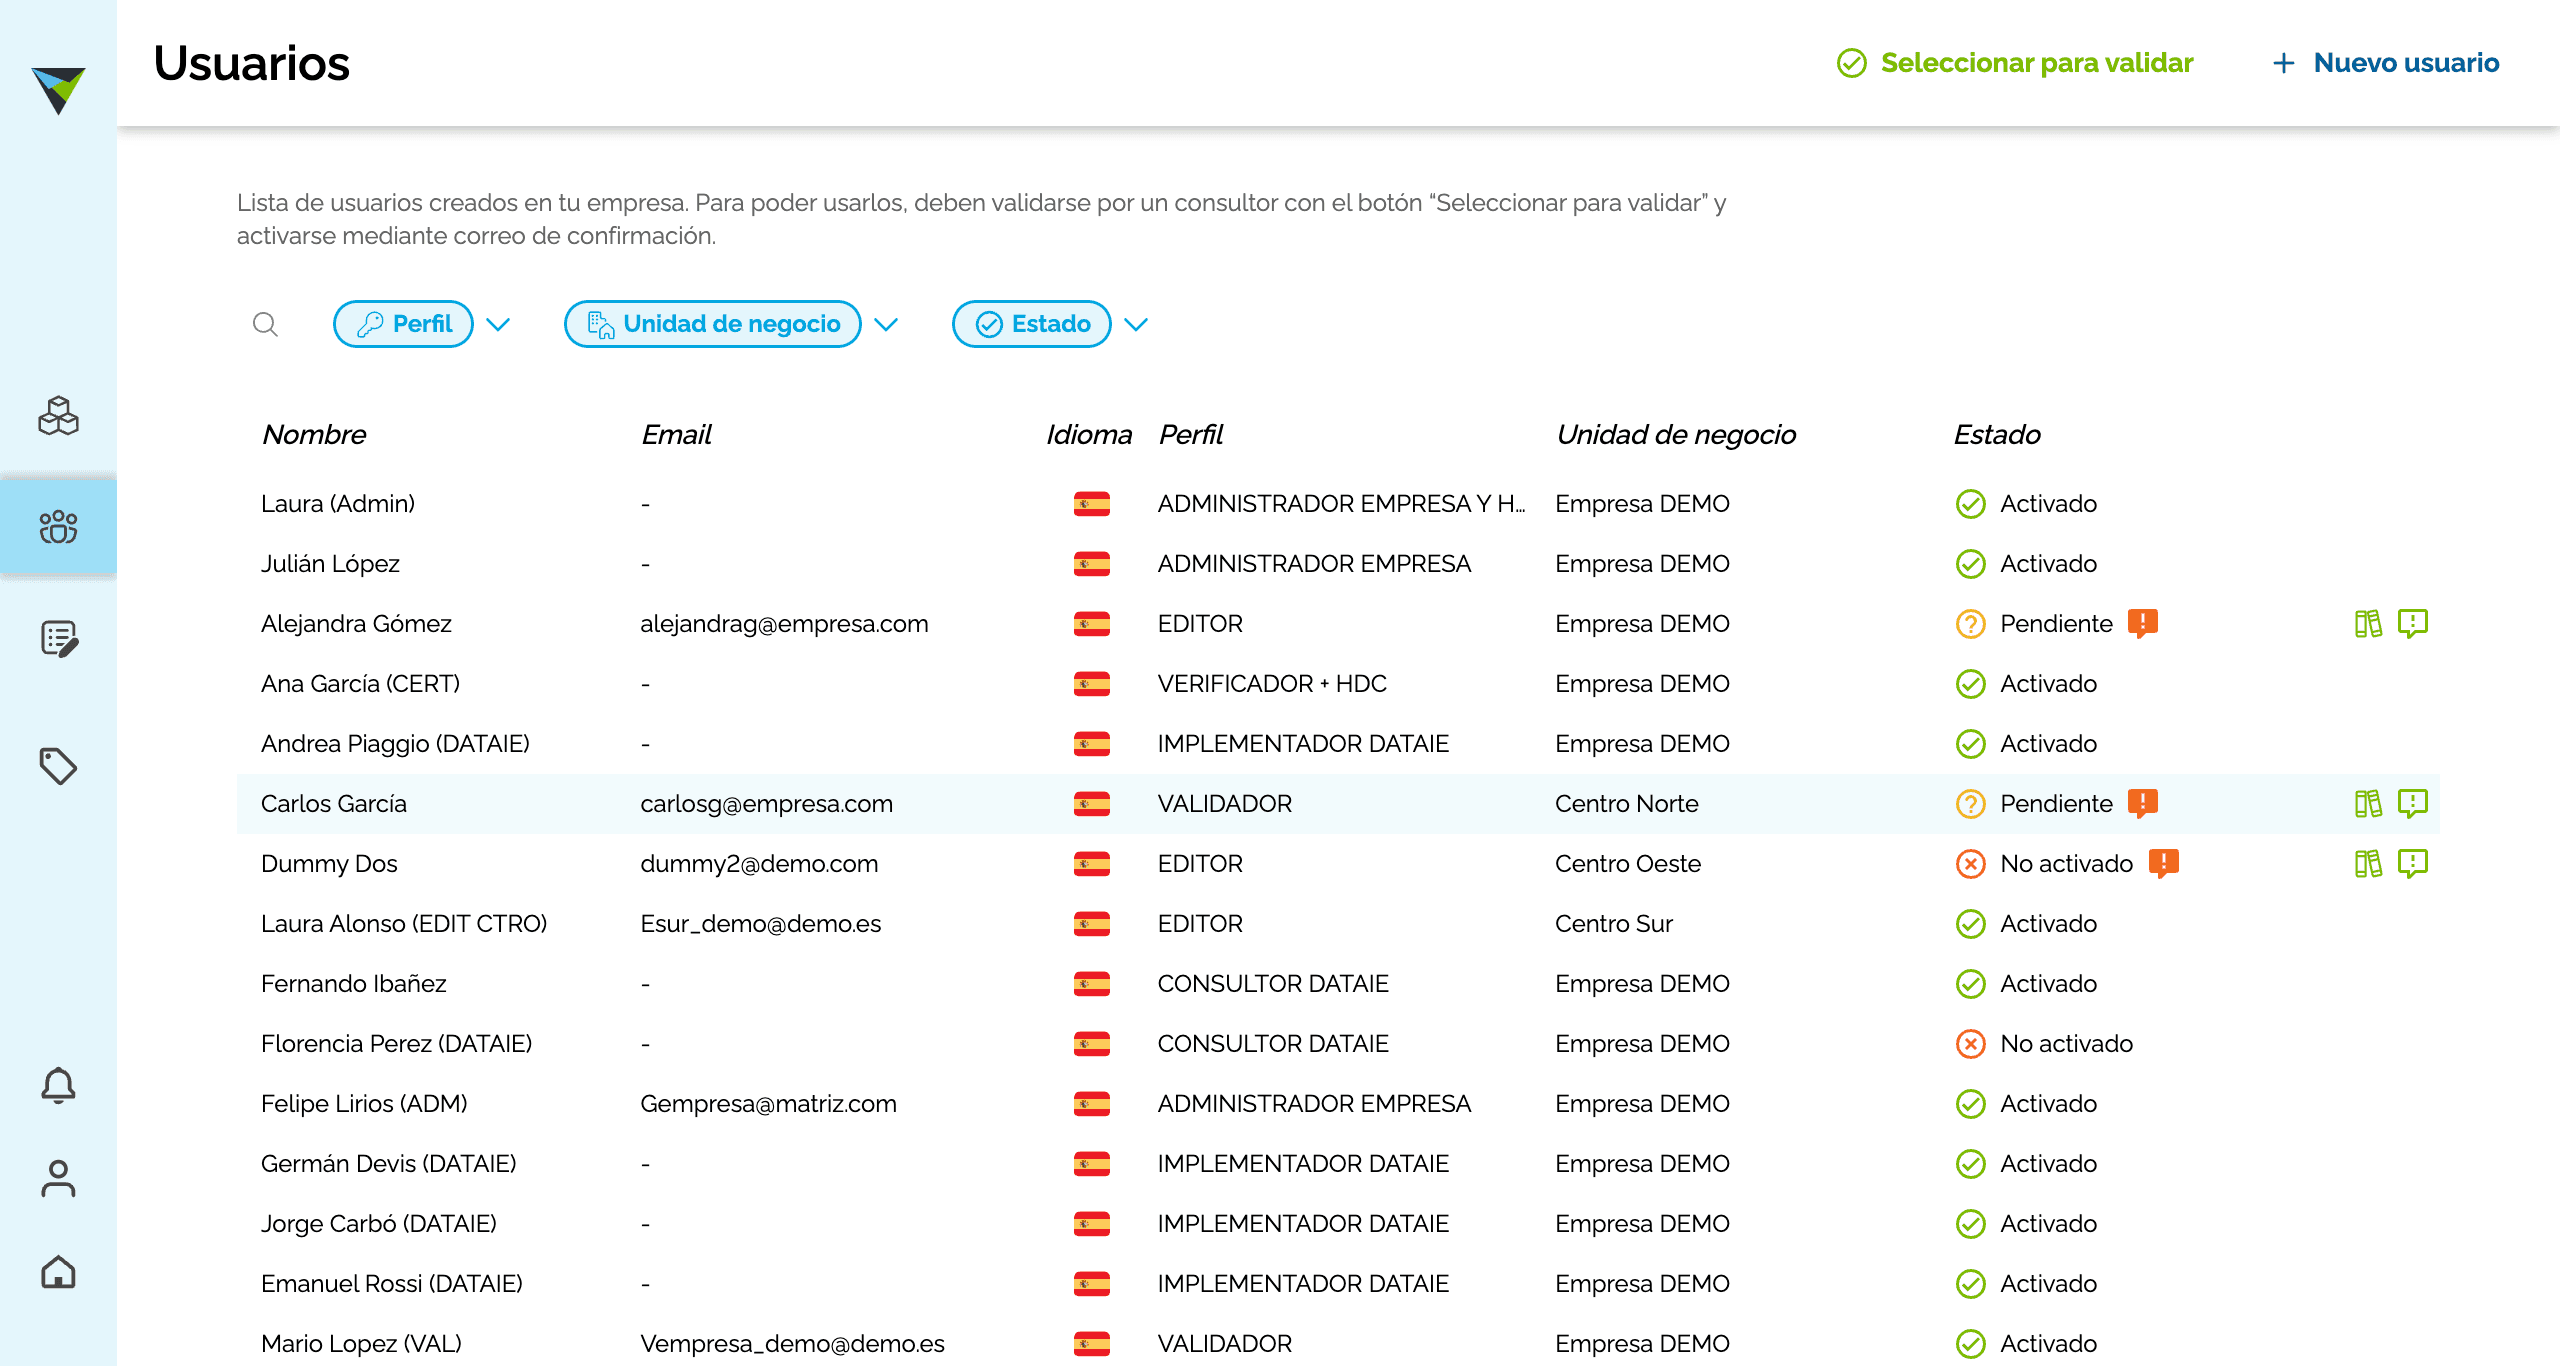
Task: Click the Centro Norte business unit cell
Action: tap(1627, 804)
